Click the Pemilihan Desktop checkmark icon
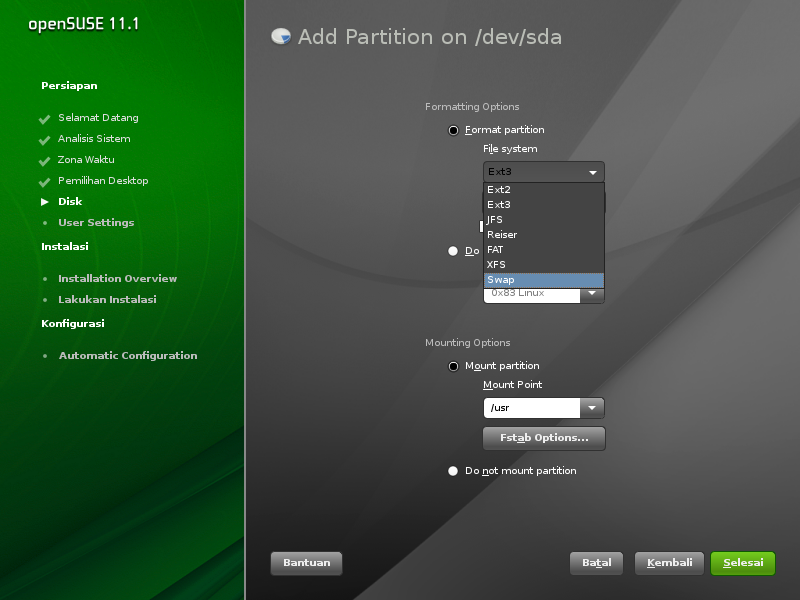 (x=44, y=182)
